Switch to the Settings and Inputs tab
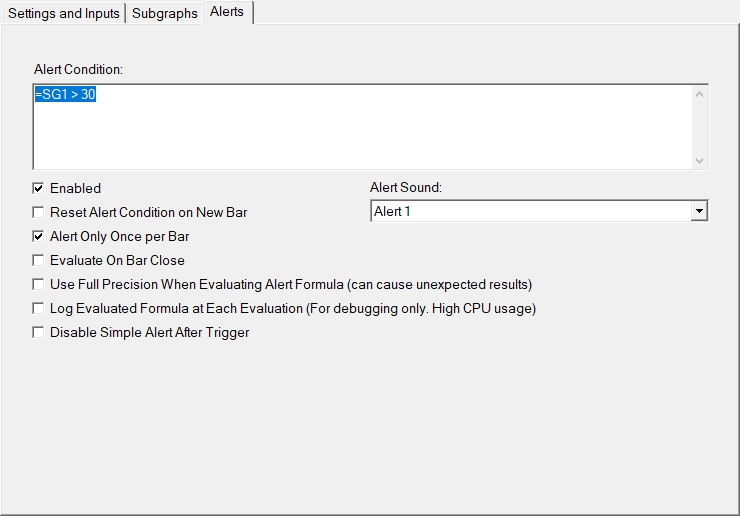Screen dimensions: 740x516 coord(64,13)
